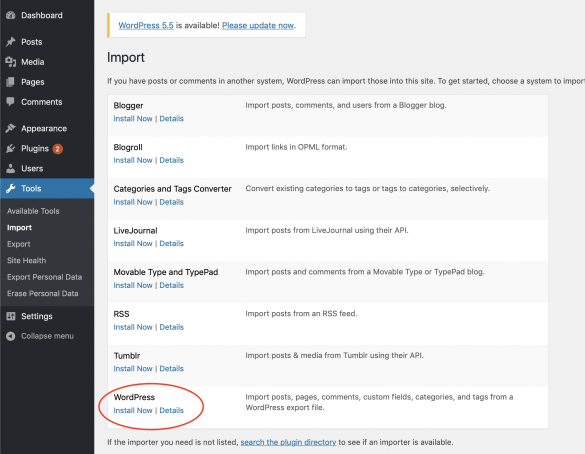Click the Please update now link

pos(258,25)
